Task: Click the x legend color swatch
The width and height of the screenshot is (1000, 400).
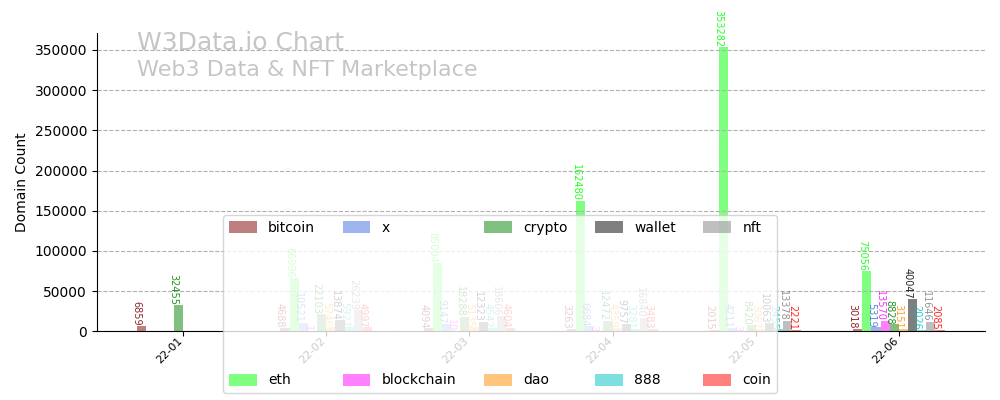Action: pos(357,228)
